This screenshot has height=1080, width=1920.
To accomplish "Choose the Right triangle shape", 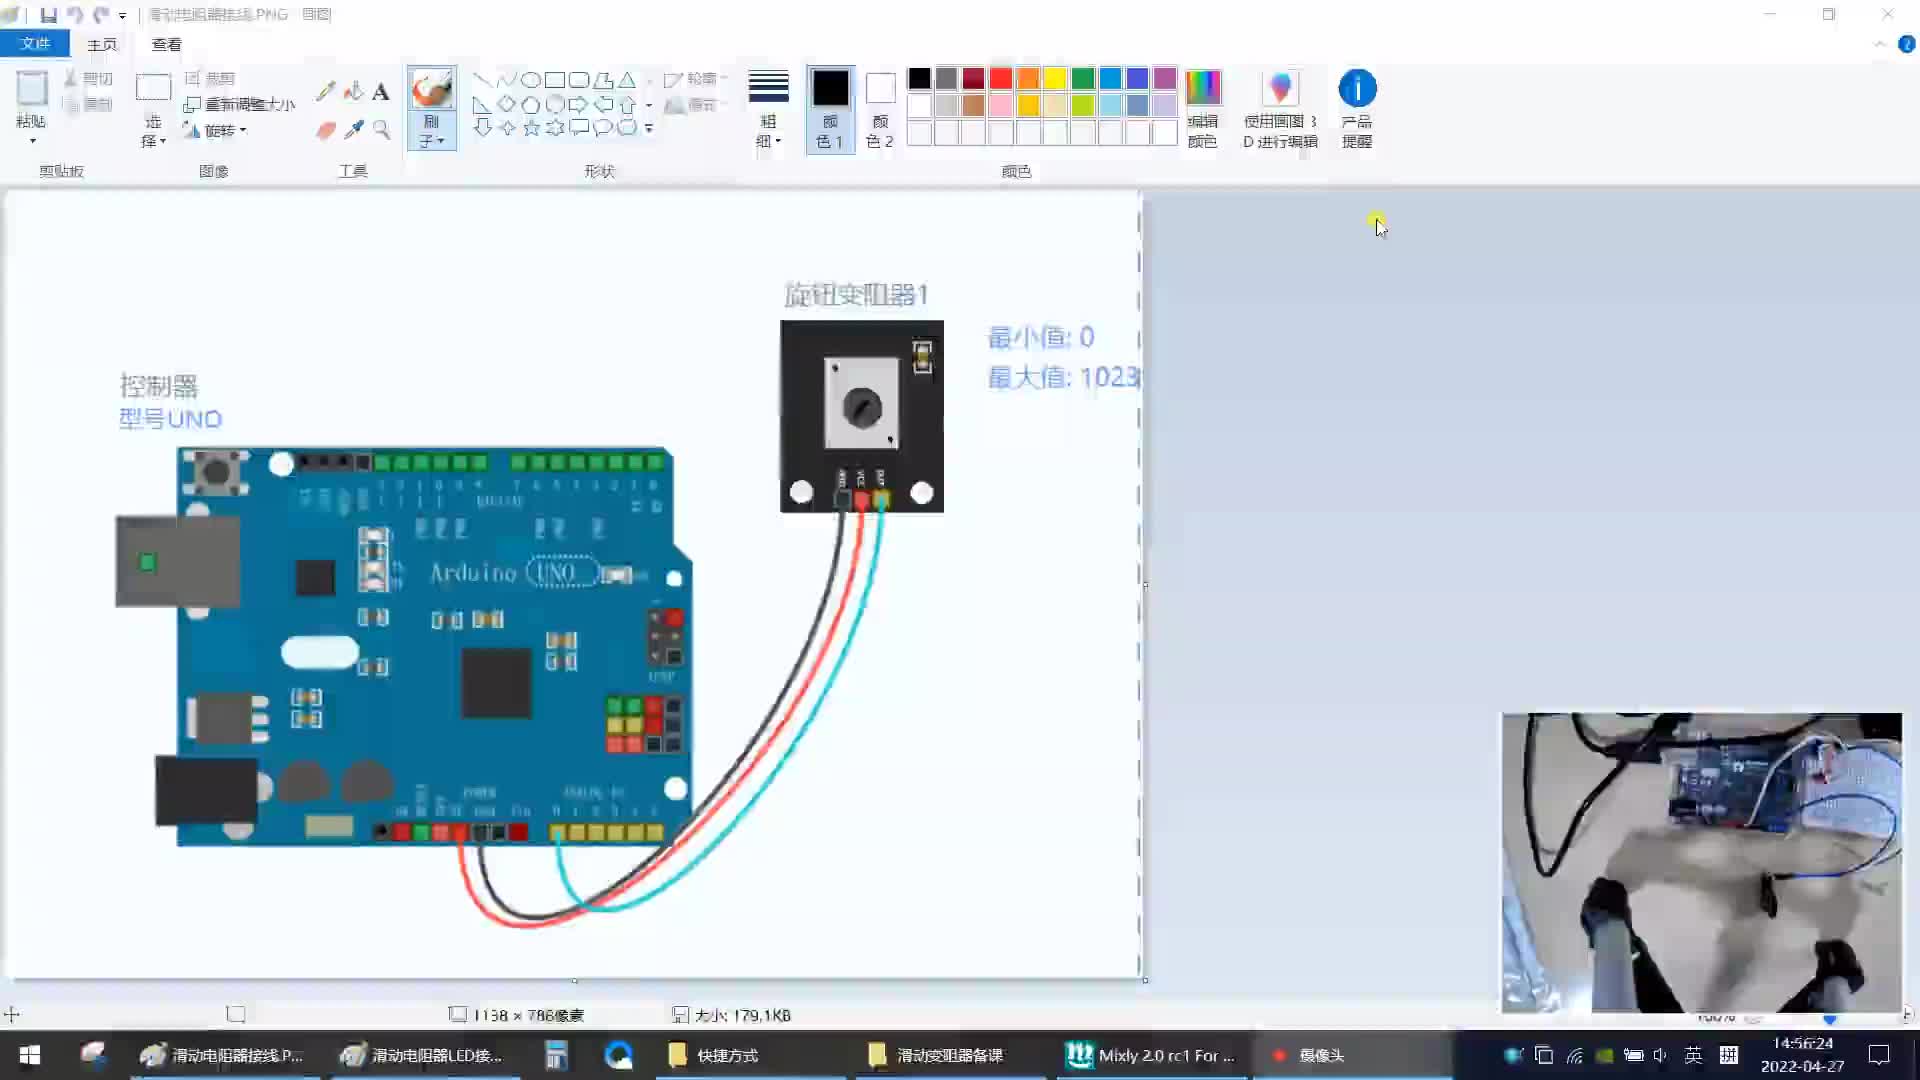I will click(x=482, y=104).
